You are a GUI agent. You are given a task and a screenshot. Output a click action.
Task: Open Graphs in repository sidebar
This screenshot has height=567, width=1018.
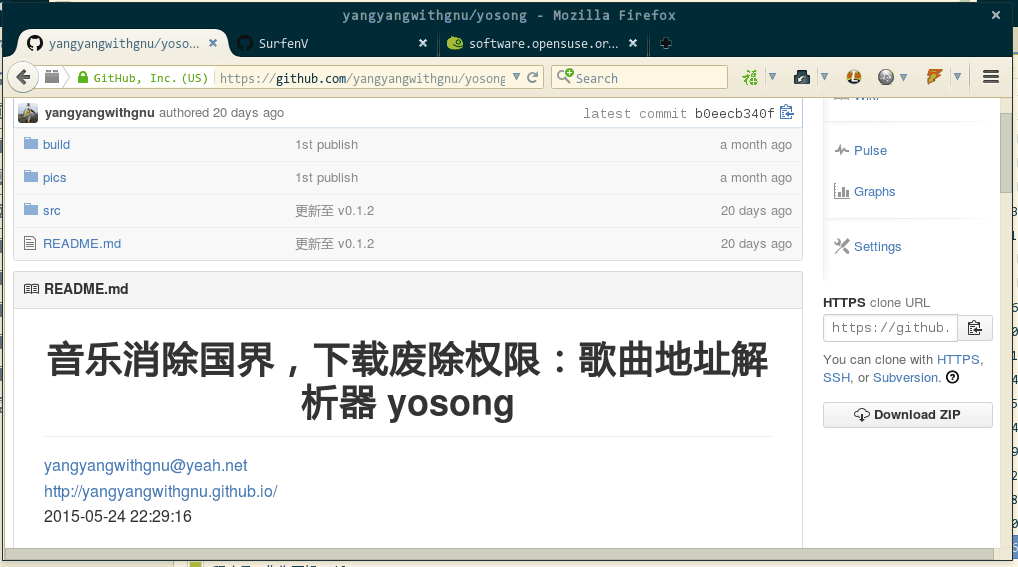(875, 192)
